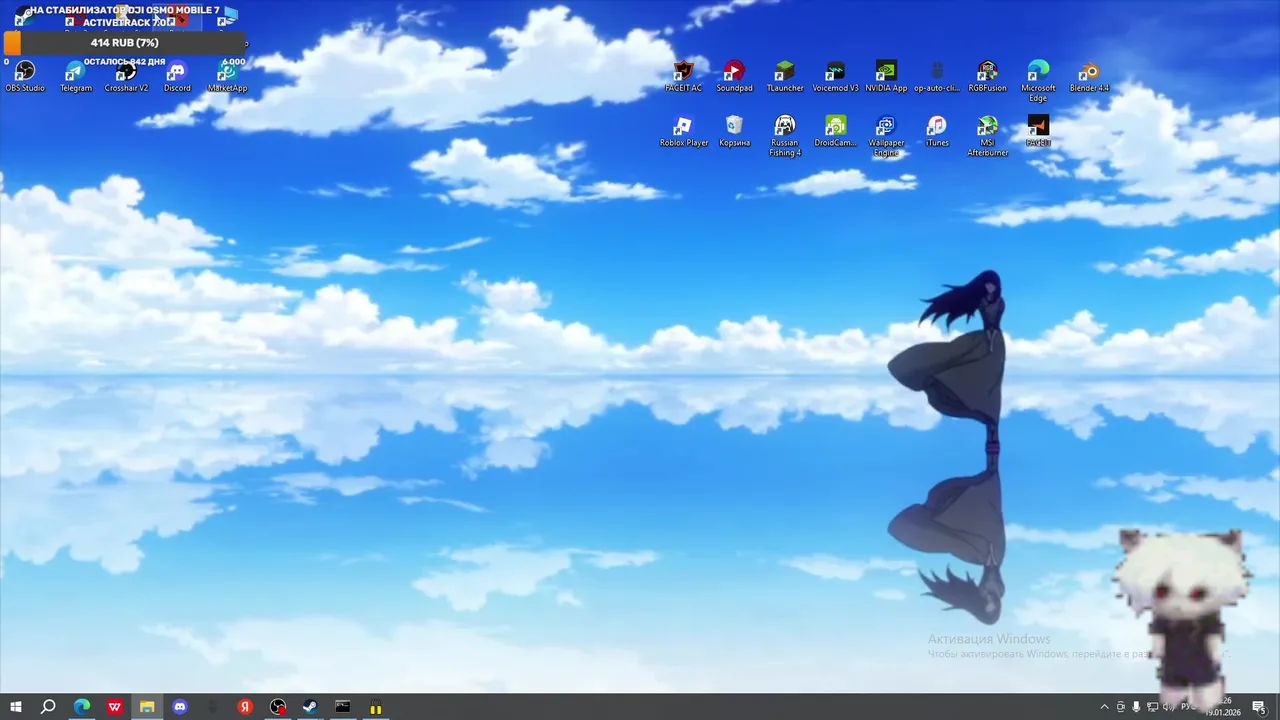Select the DroidCam desktop icon

(x=835, y=131)
